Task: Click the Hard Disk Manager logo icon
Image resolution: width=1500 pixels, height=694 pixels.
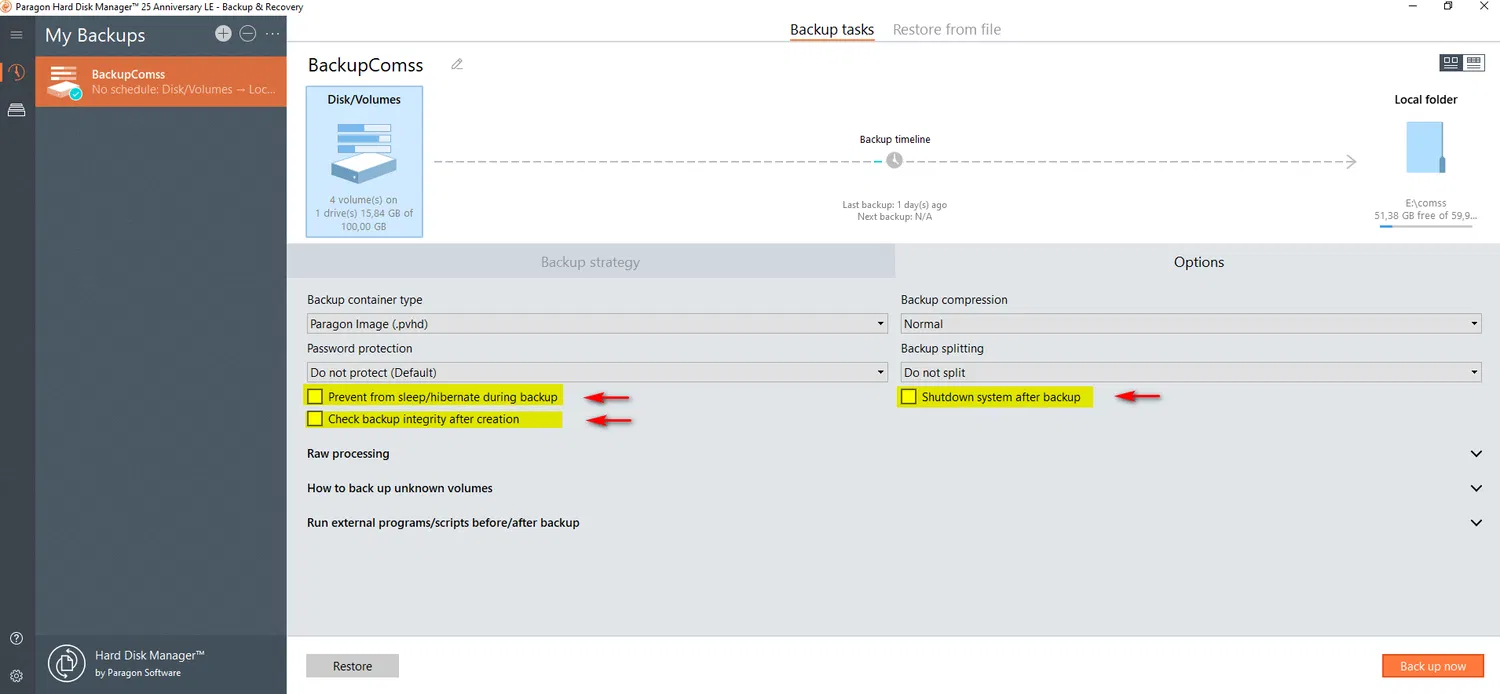Action: [66, 662]
